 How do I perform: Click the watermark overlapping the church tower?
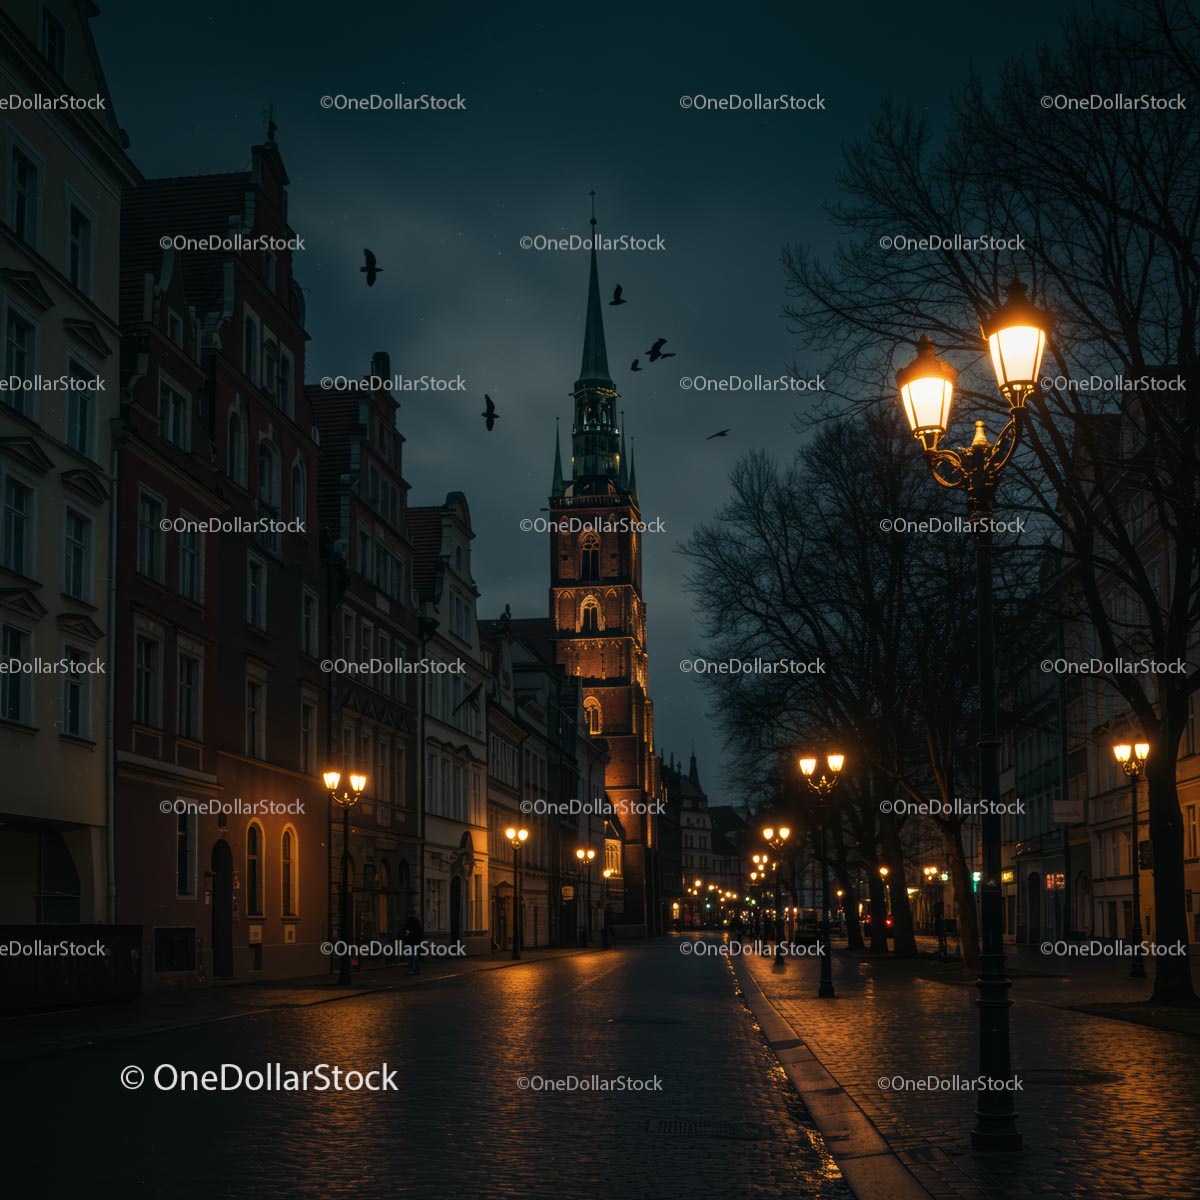[x=592, y=525]
